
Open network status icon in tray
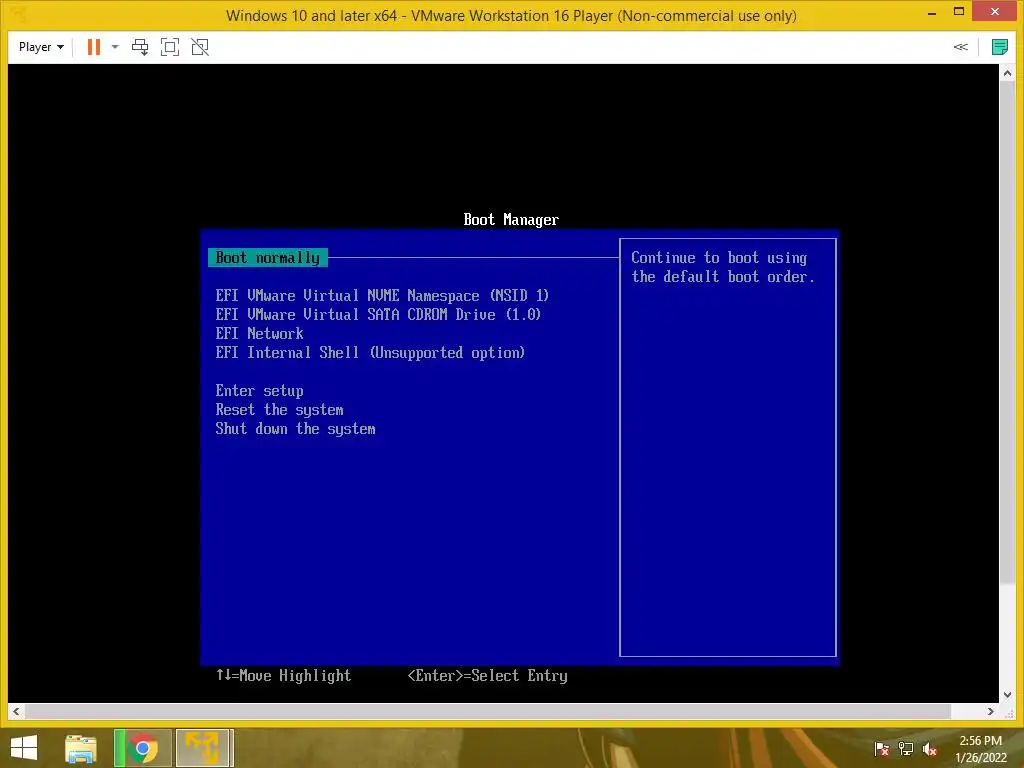click(905, 749)
